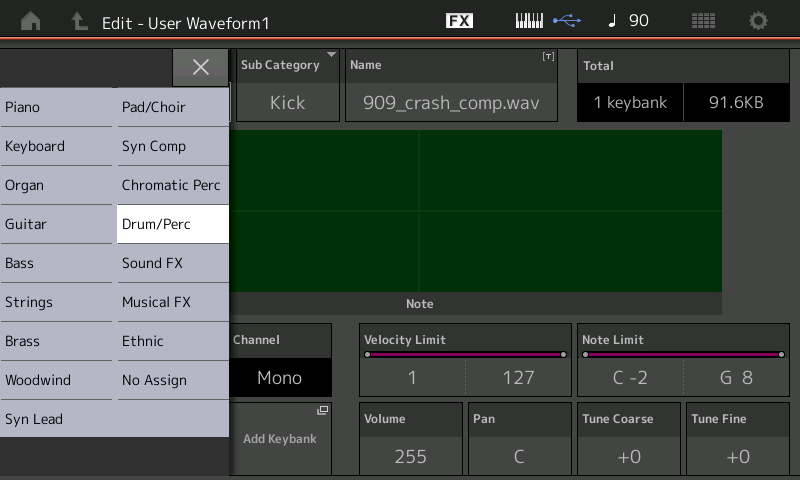Select Piano category from list
Image resolution: width=800 pixels, height=480 pixels.
57,107
